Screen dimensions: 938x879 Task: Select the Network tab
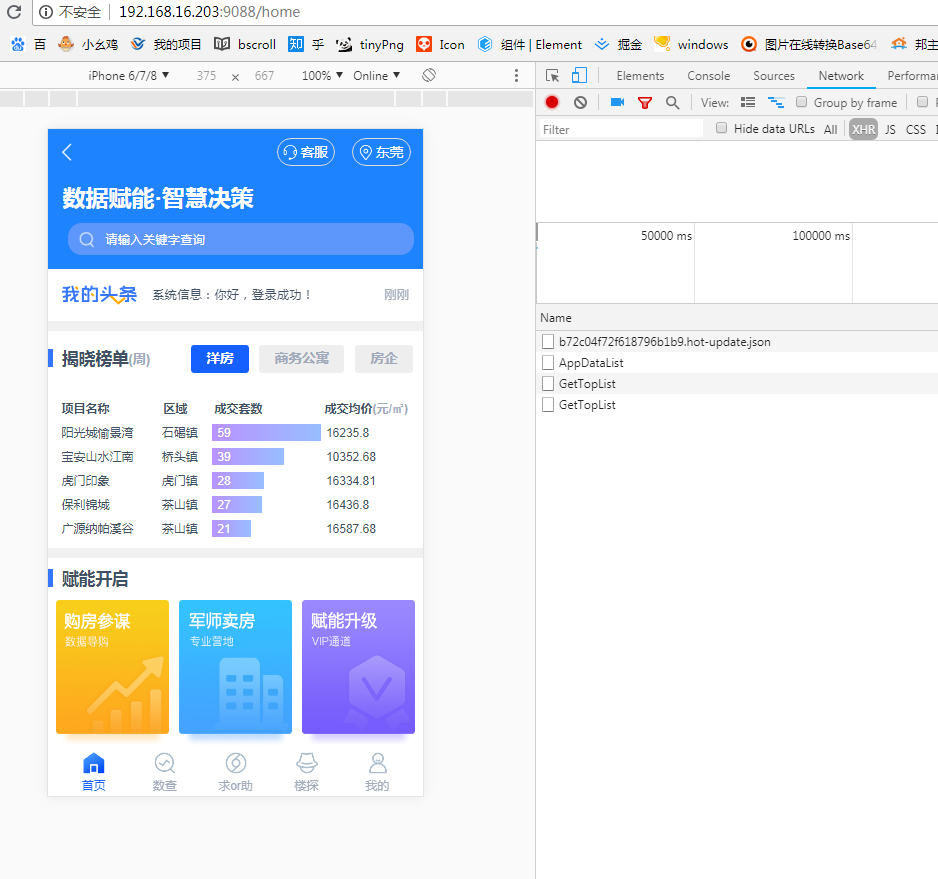(841, 75)
